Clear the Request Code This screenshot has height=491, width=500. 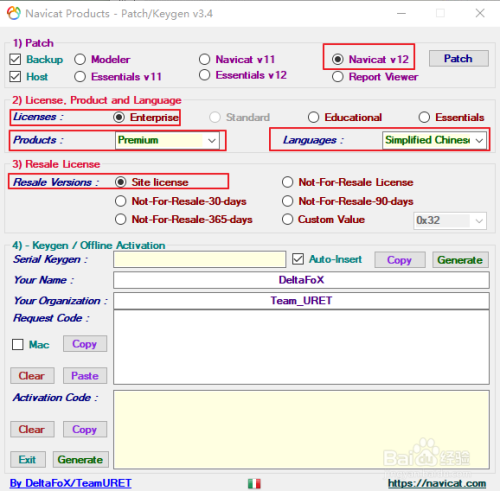pyautogui.click(x=32, y=376)
